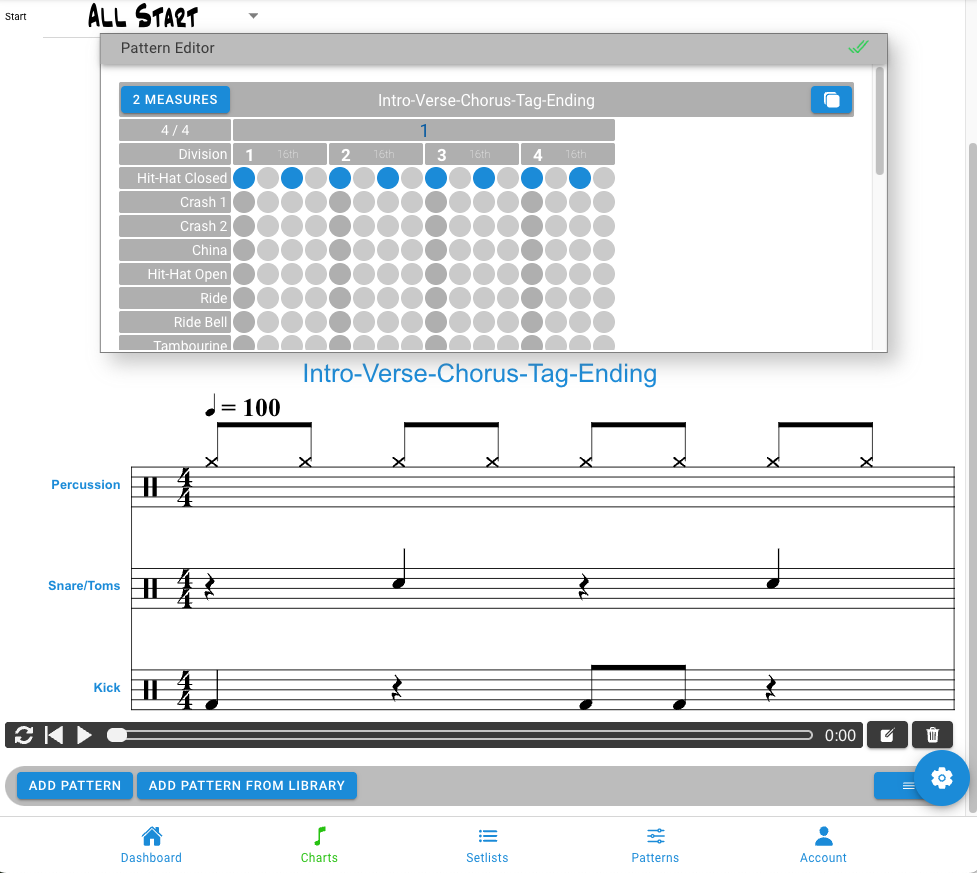This screenshot has width=977, height=873.
Task: Confirm edits with the green checkmark
Action: tap(858, 47)
